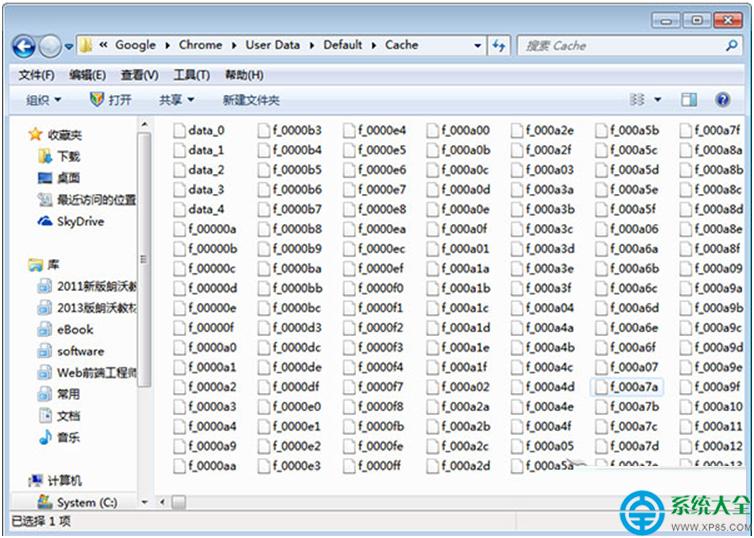Expand the 共享 dropdown menu

pos(176,100)
